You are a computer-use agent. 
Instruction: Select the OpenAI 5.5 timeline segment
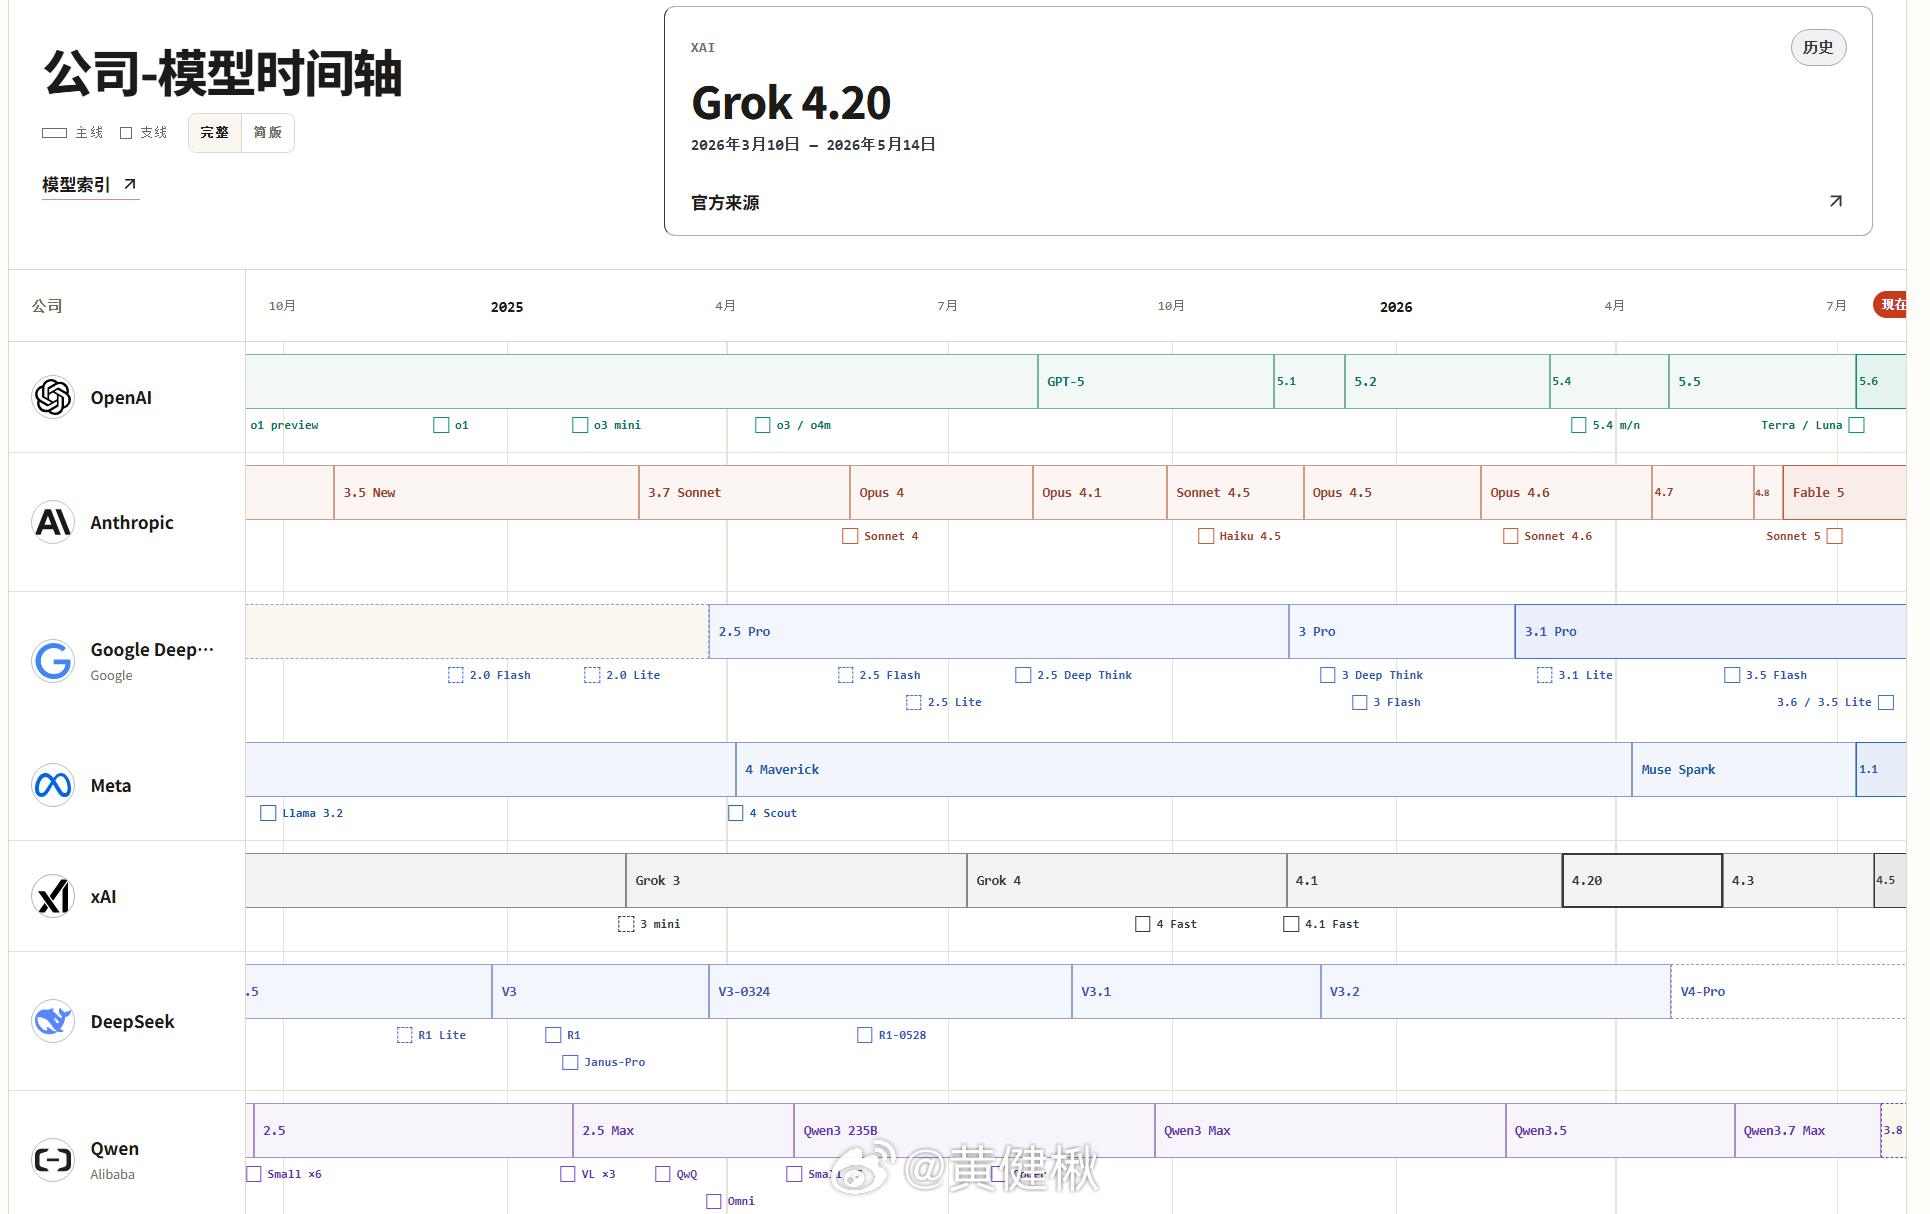tap(1762, 381)
